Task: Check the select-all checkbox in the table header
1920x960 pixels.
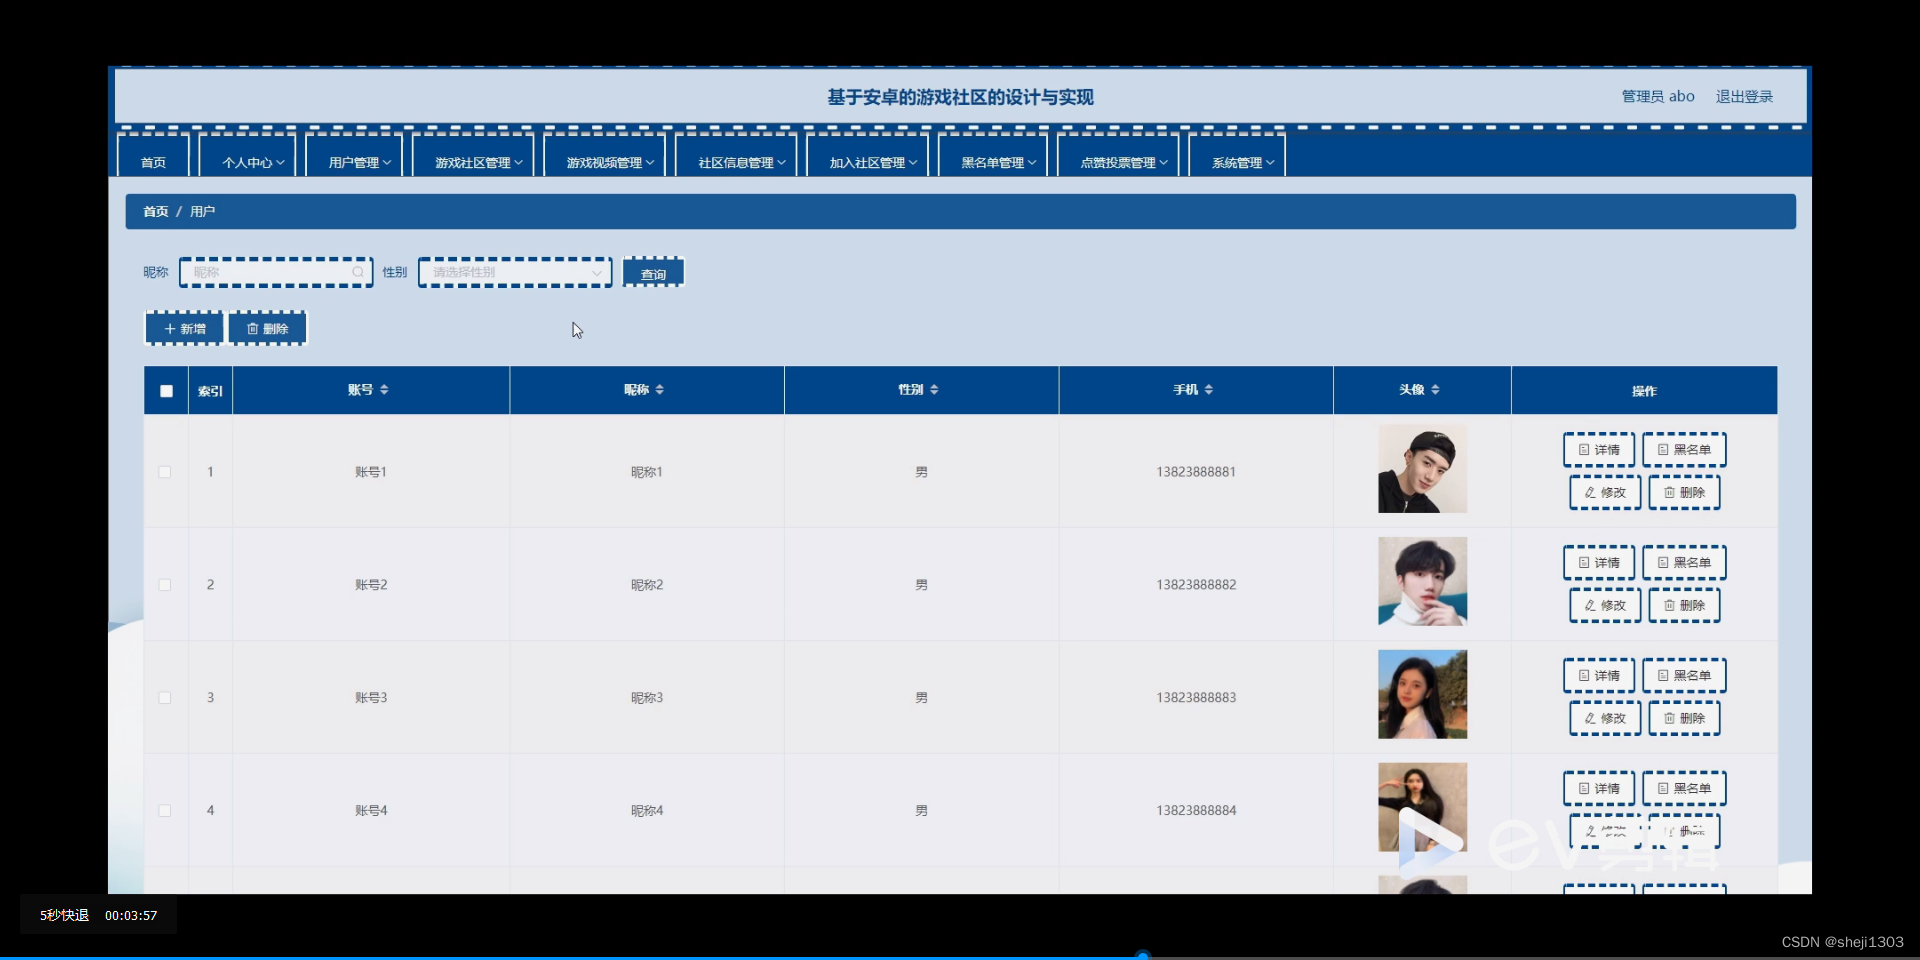Action: coord(166,391)
